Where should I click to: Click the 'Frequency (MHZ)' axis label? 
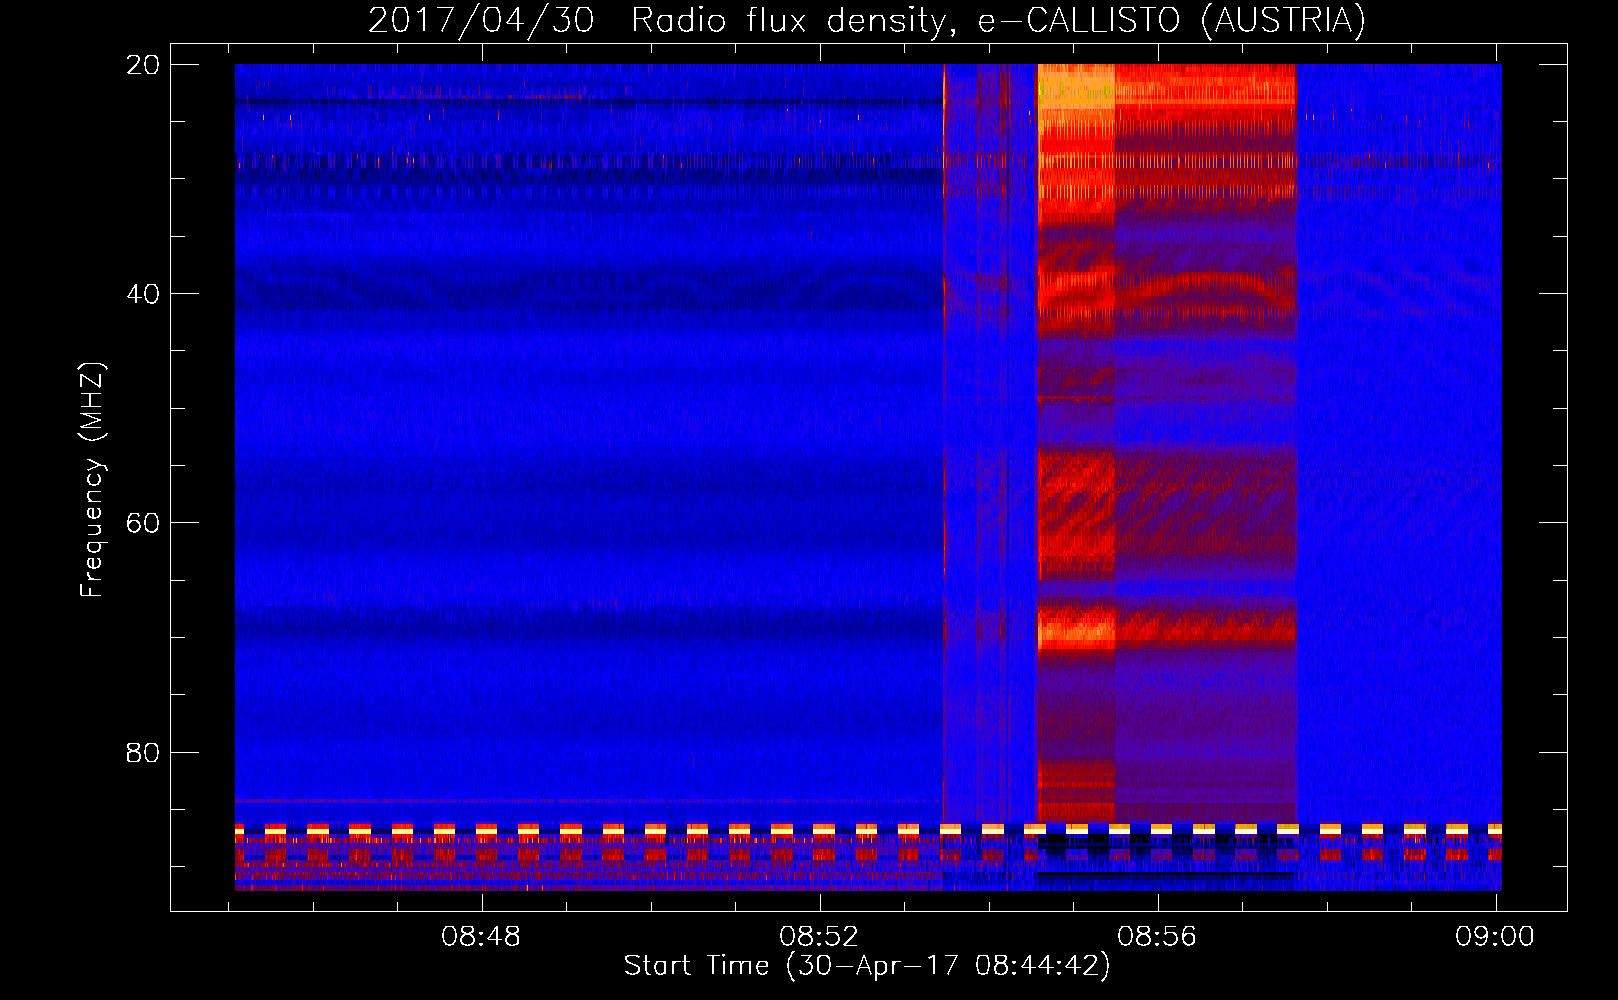pos(91,480)
